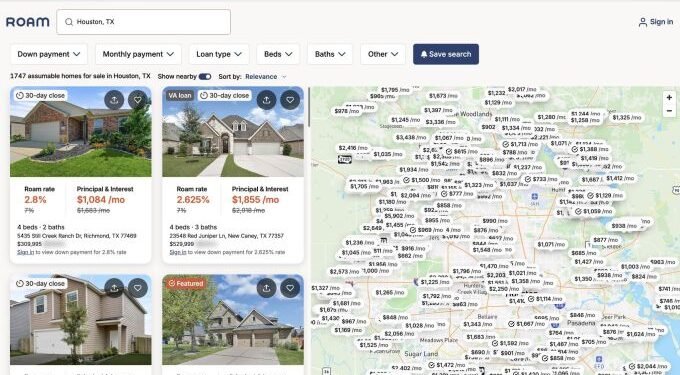Click the 30-day close badge on Still Creek listing
The image size is (680, 375).
click(40, 95)
